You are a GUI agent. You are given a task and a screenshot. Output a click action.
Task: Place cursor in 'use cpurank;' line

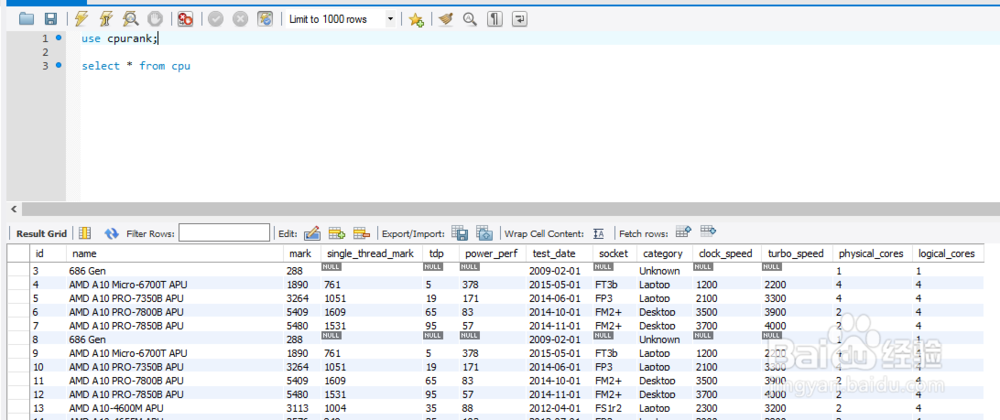[x=119, y=38]
